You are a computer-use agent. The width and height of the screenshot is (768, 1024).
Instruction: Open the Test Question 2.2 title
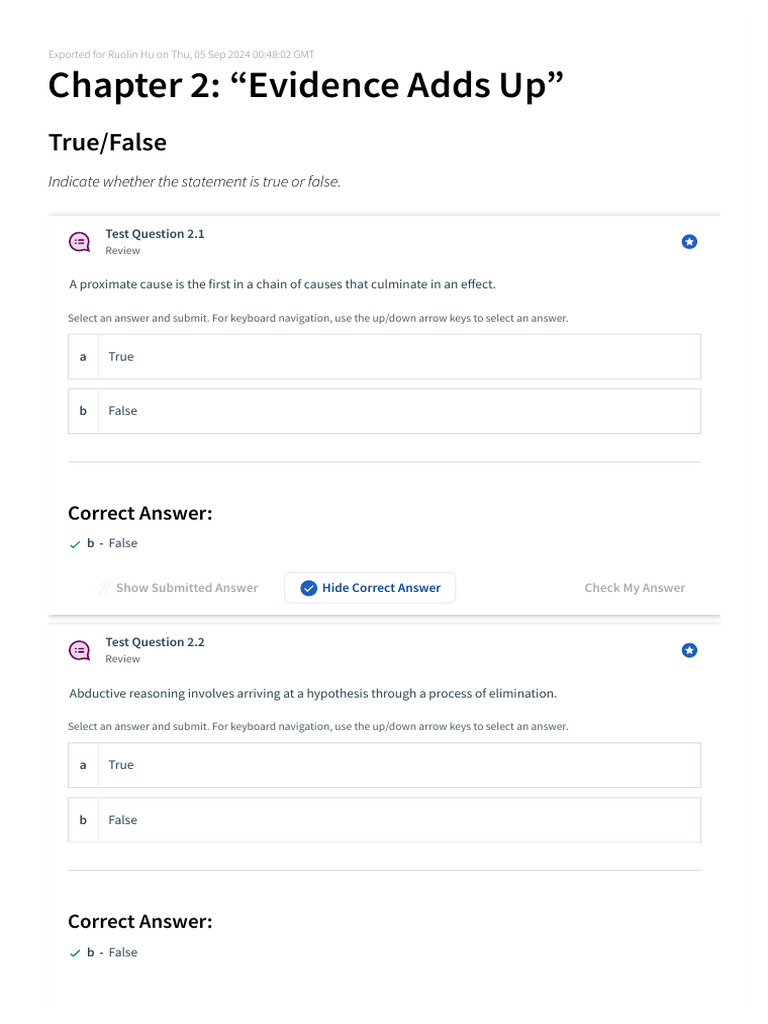click(155, 642)
